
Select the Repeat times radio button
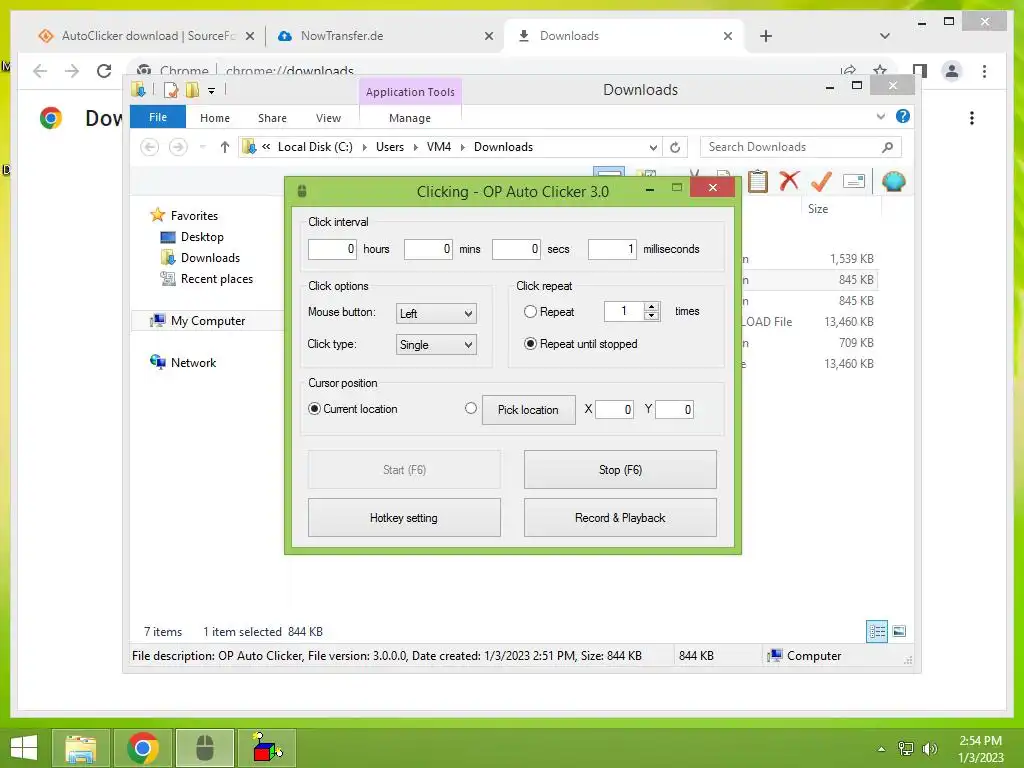tap(530, 312)
